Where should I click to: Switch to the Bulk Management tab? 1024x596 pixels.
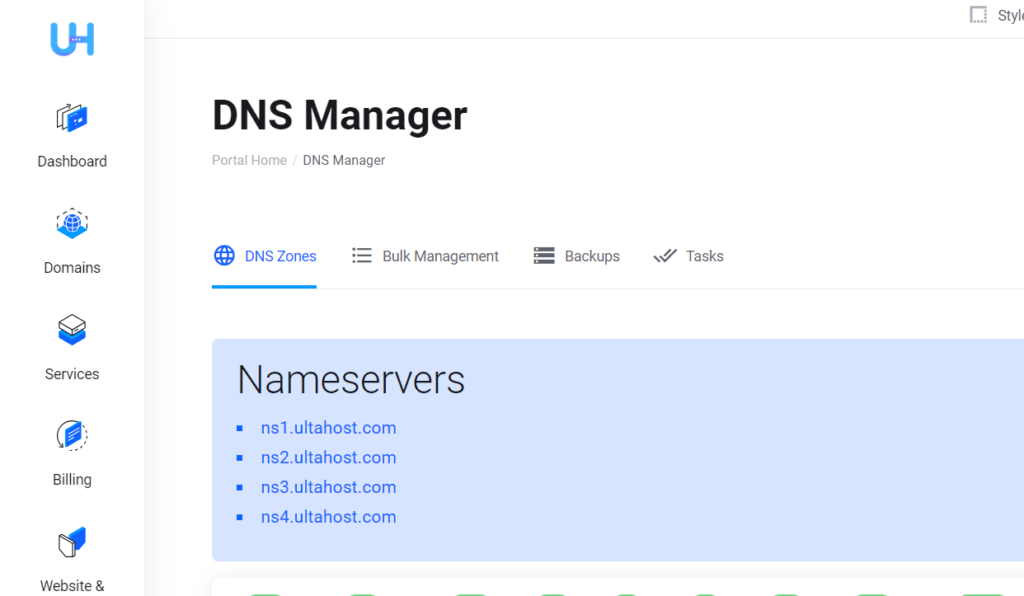click(440, 256)
